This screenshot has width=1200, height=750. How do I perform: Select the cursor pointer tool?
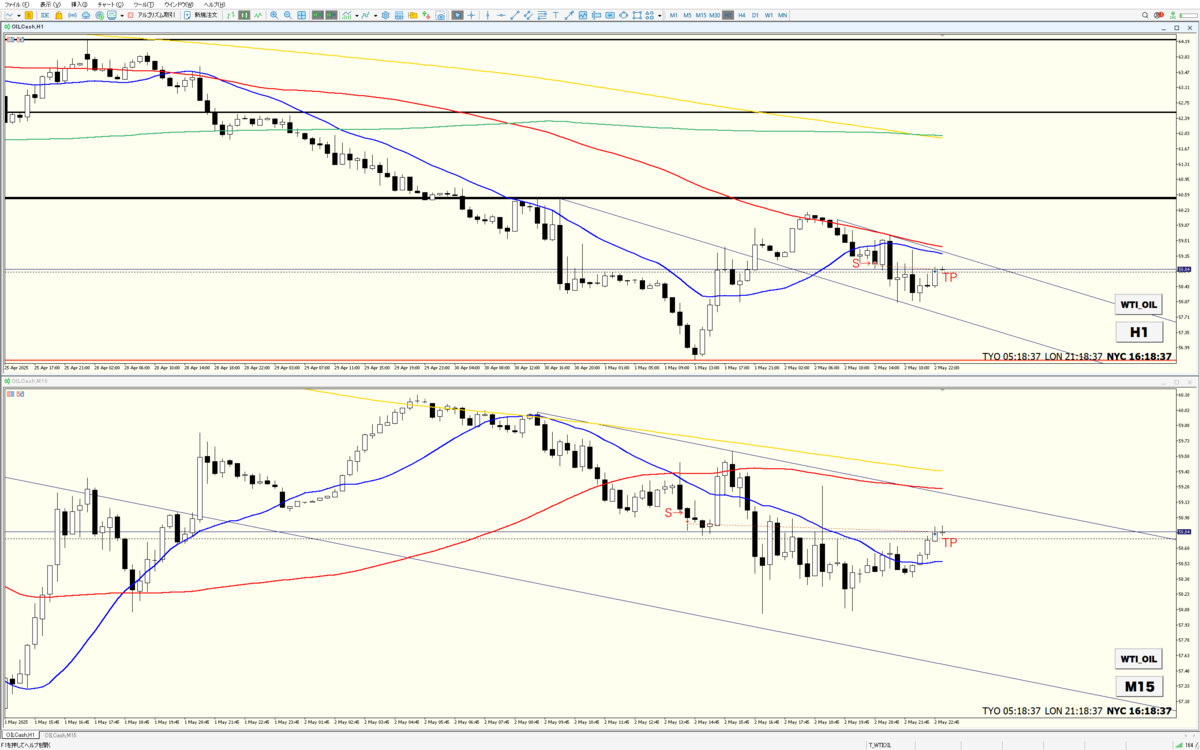(x=458, y=15)
